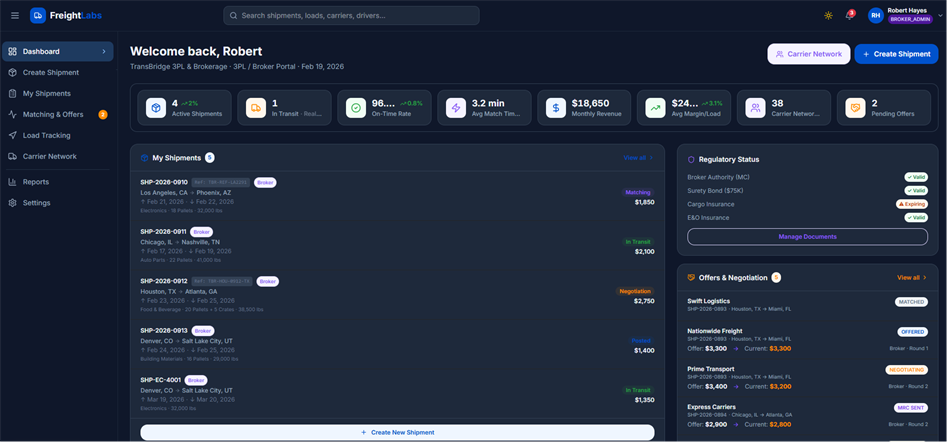Click the On-Time Rate check icon
The height and width of the screenshot is (442, 947).
point(356,108)
